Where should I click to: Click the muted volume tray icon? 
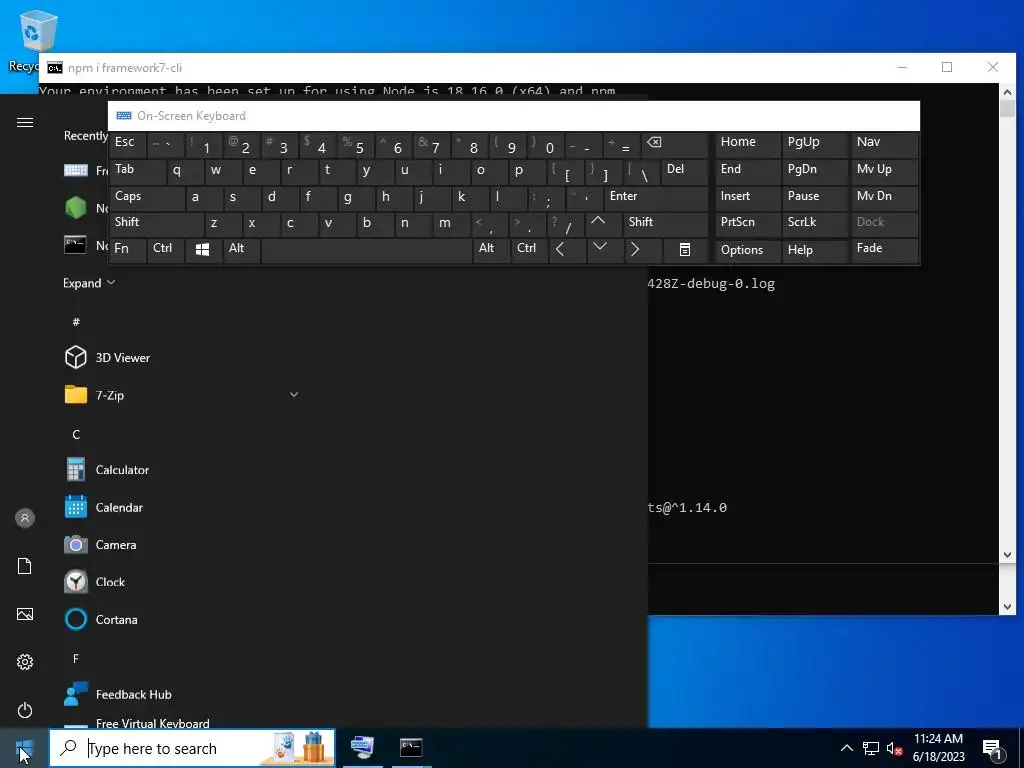coord(894,748)
